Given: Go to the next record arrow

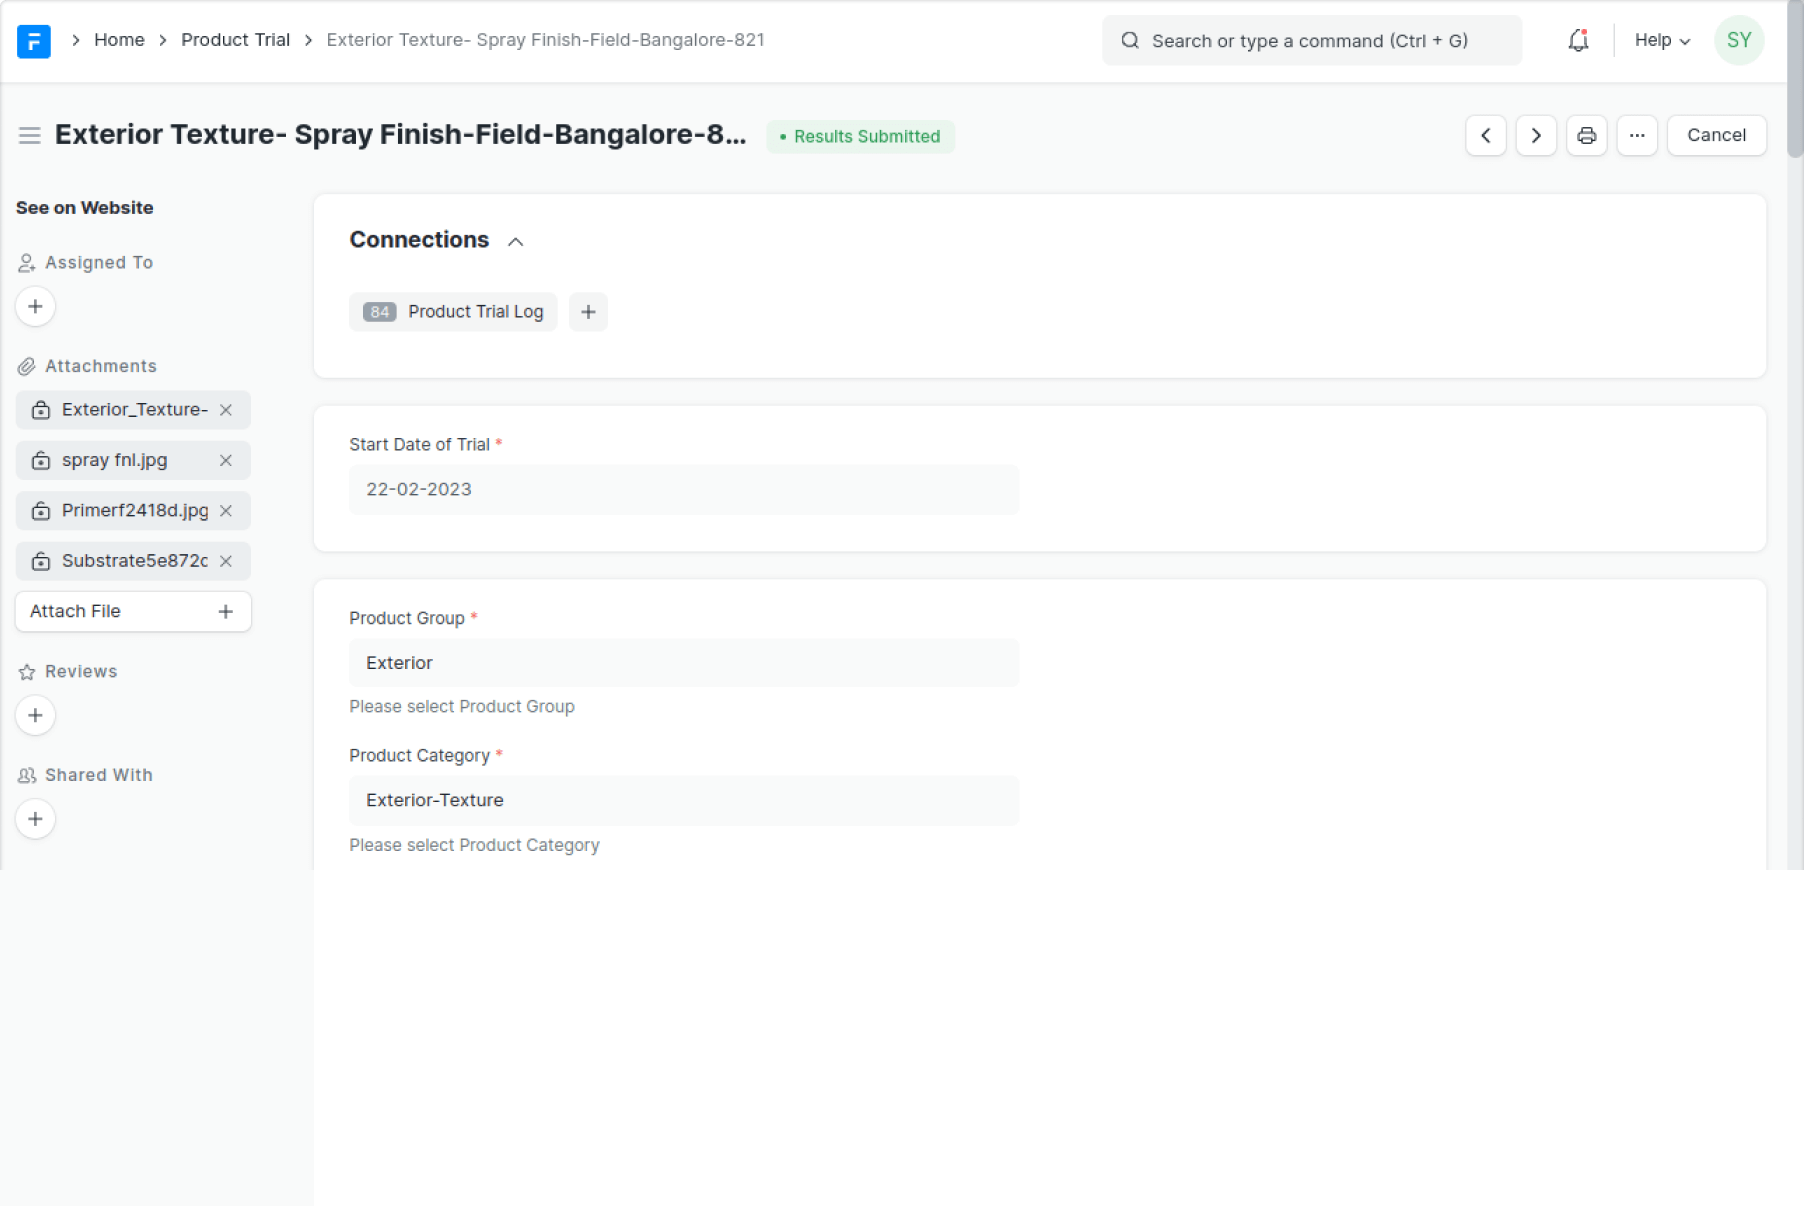Looking at the screenshot, I should (1536, 136).
